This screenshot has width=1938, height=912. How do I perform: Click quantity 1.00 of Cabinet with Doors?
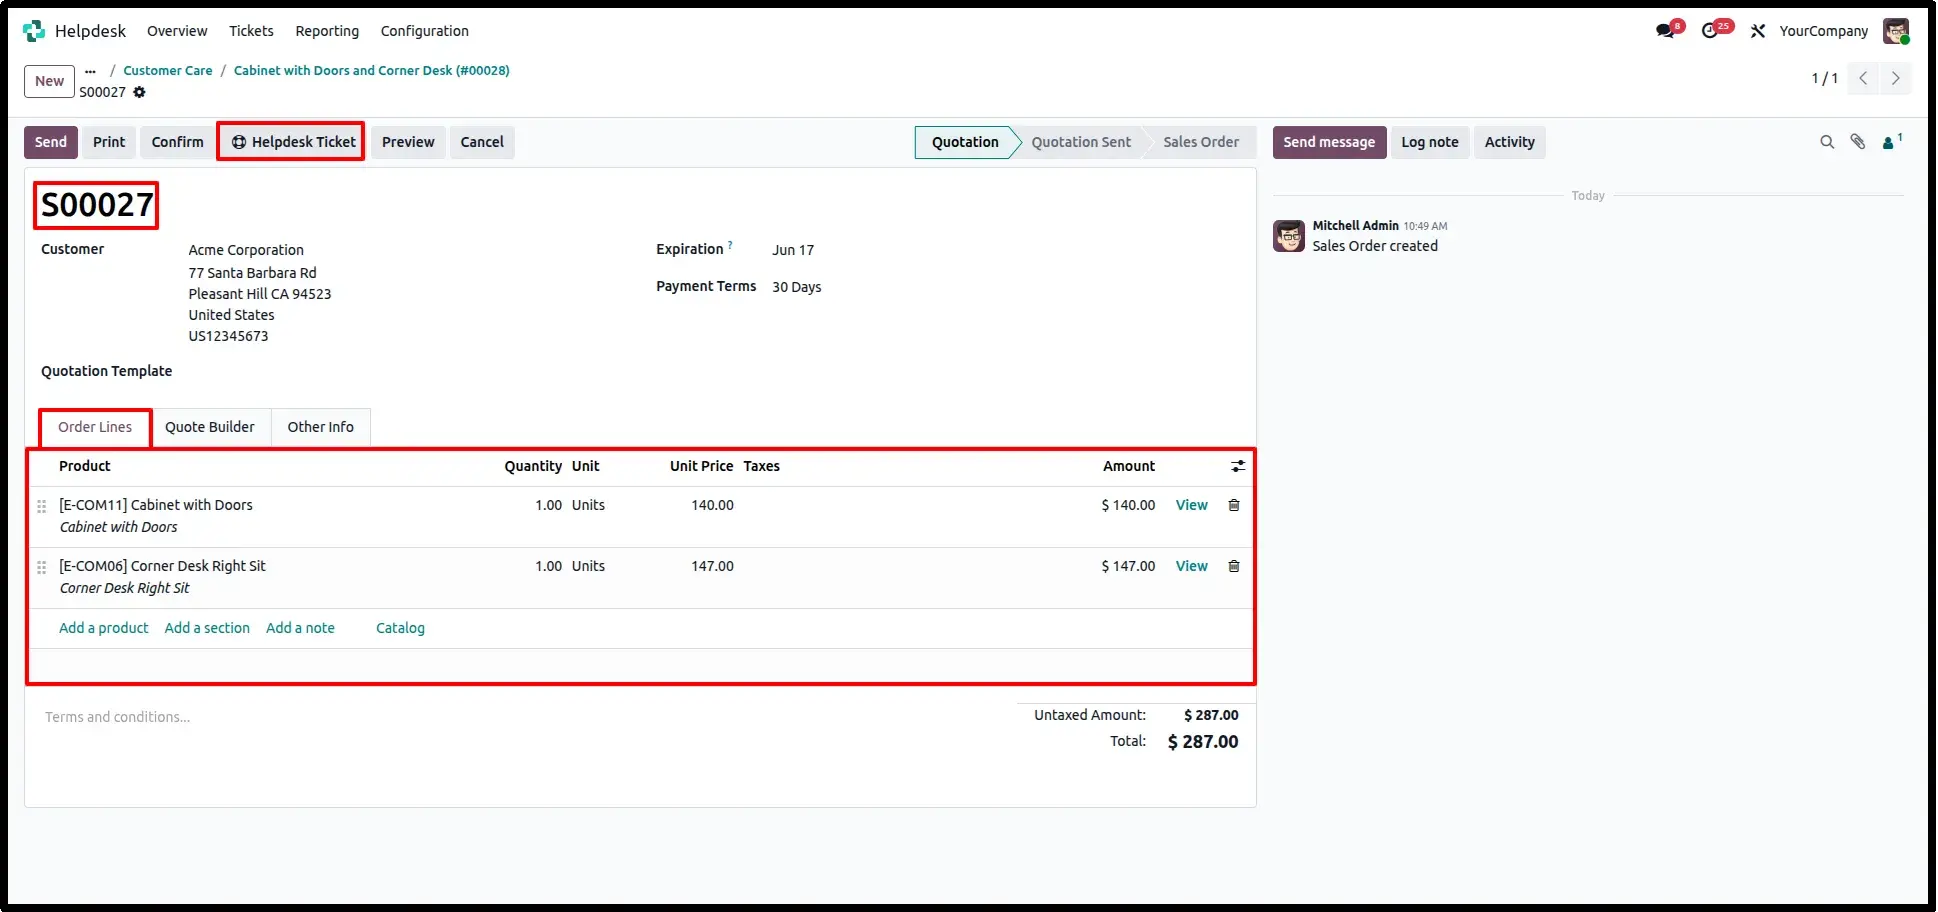pos(548,505)
